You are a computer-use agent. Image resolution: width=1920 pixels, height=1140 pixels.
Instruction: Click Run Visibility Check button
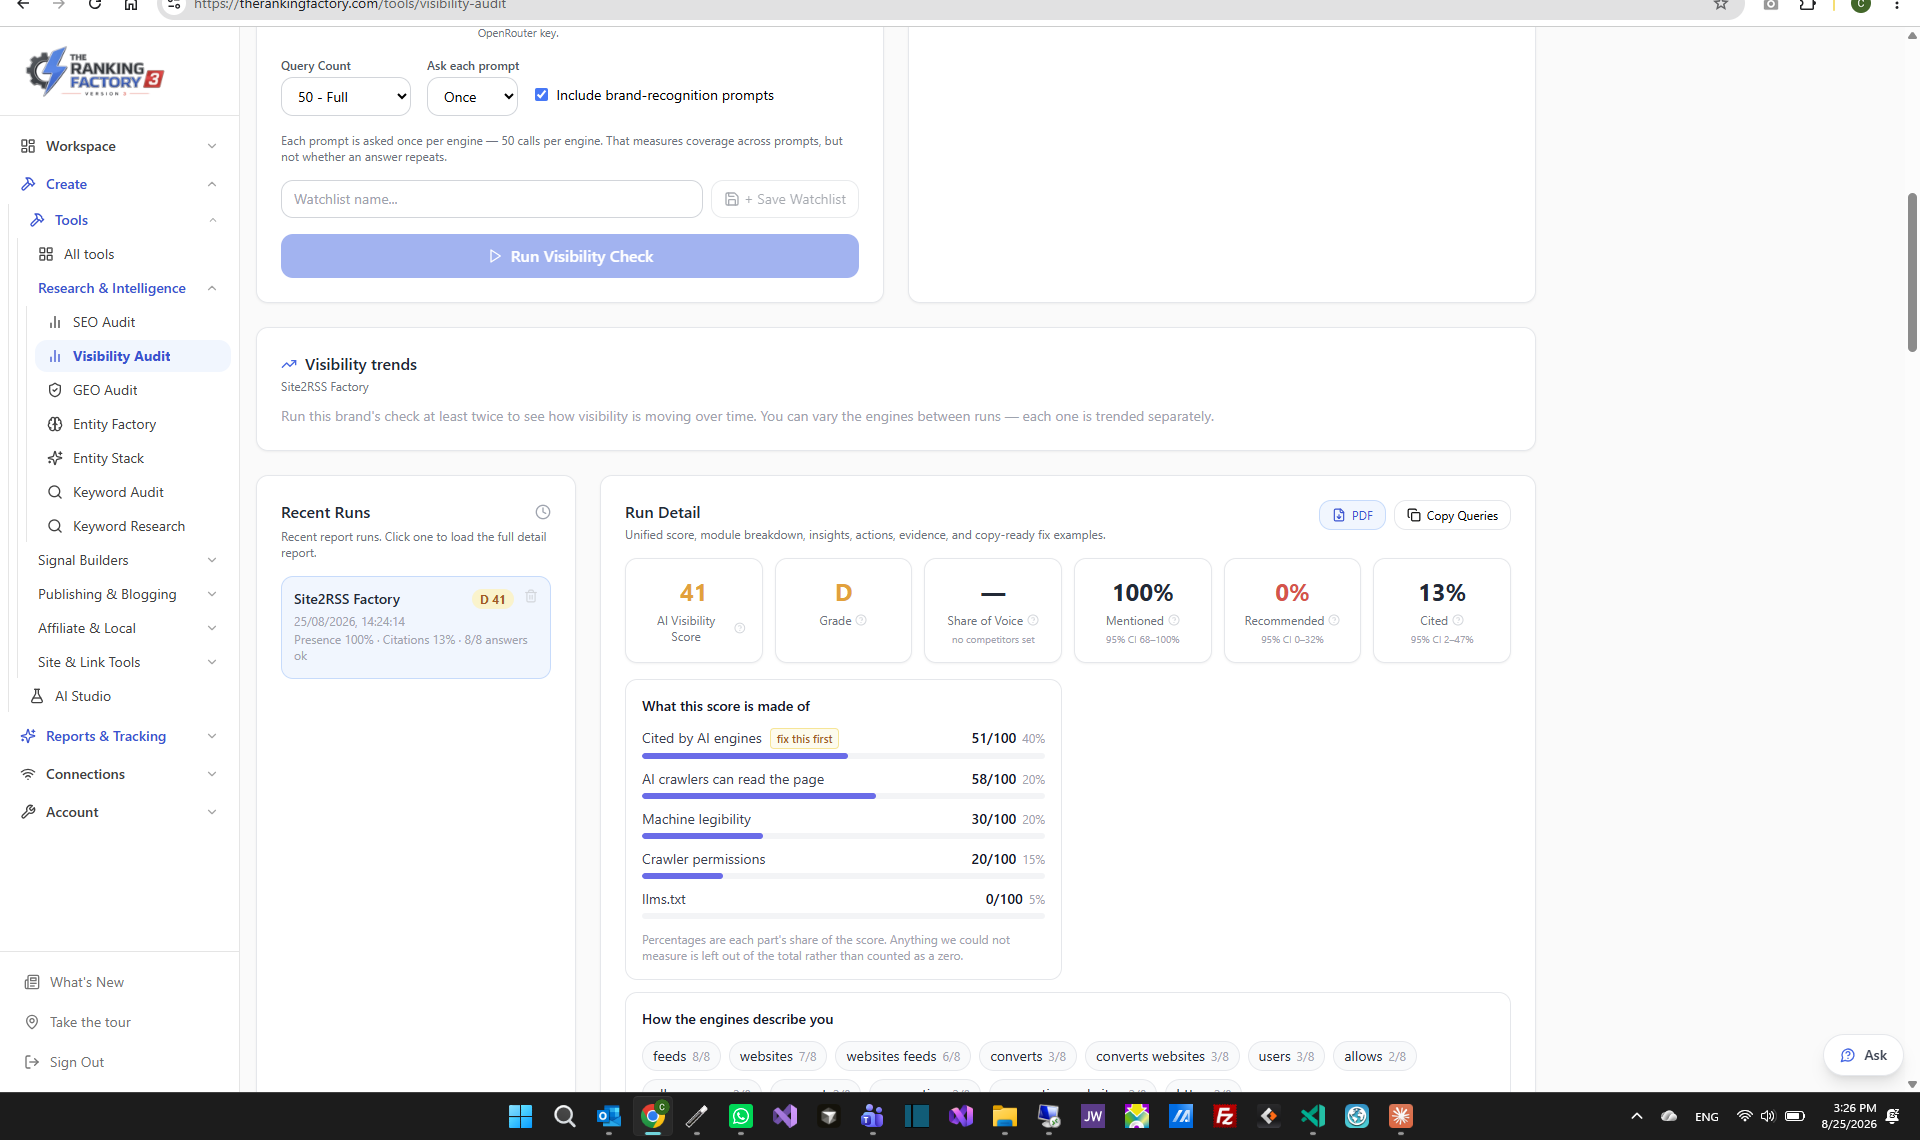pyautogui.click(x=570, y=256)
